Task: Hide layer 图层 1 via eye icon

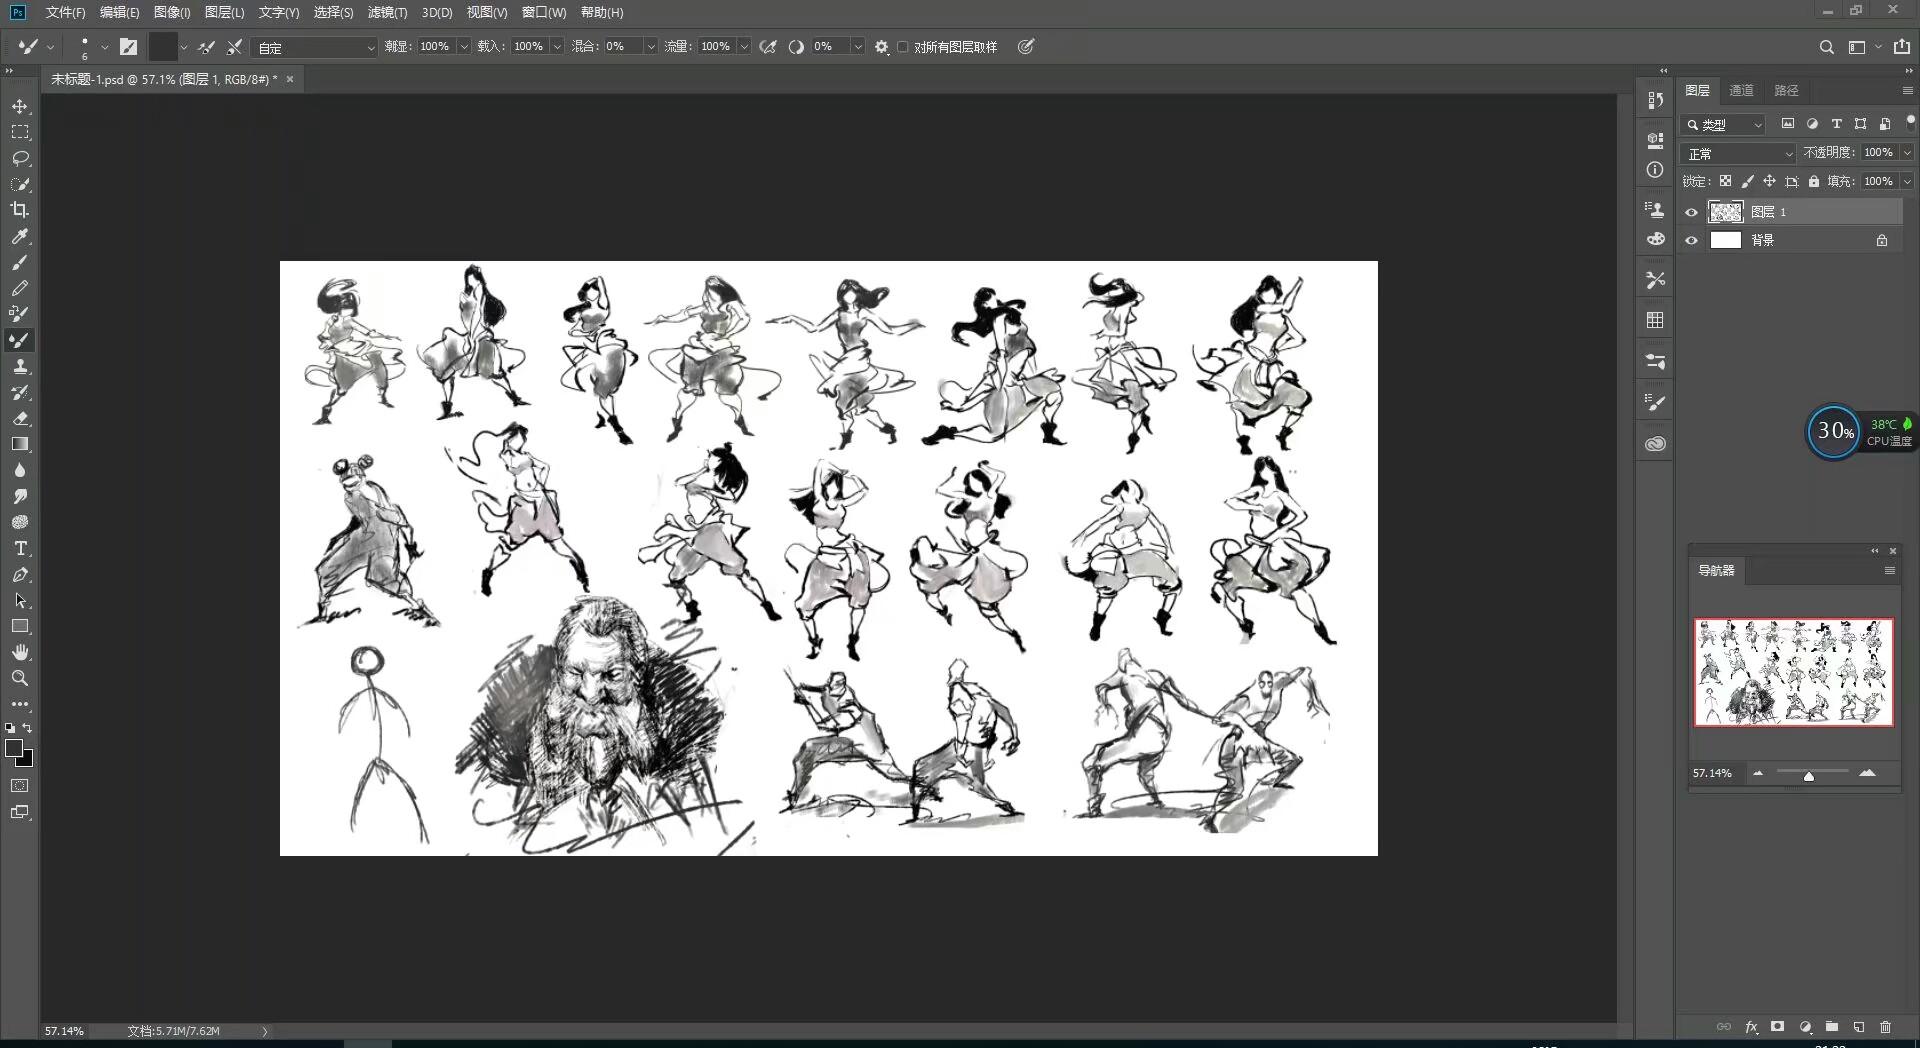Action: coord(1691,212)
